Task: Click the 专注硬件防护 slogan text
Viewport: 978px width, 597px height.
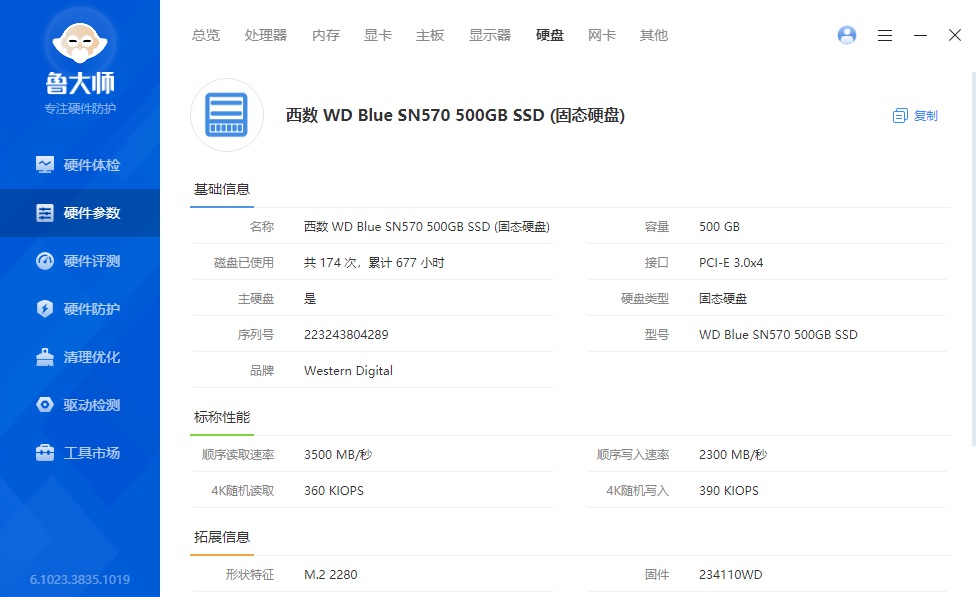Action: point(80,109)
